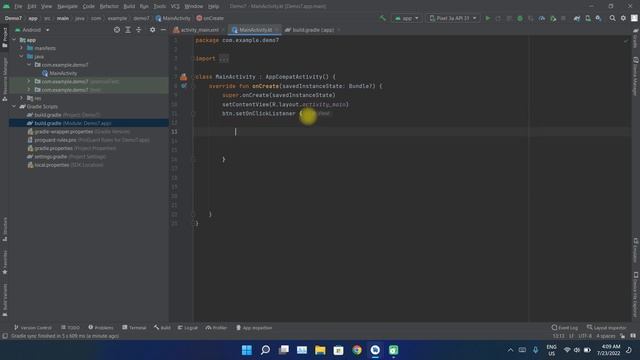Switch to the build.gradle (:app) editor tab
The height and width of the screenshot is (360, 640).
[312, 30]
